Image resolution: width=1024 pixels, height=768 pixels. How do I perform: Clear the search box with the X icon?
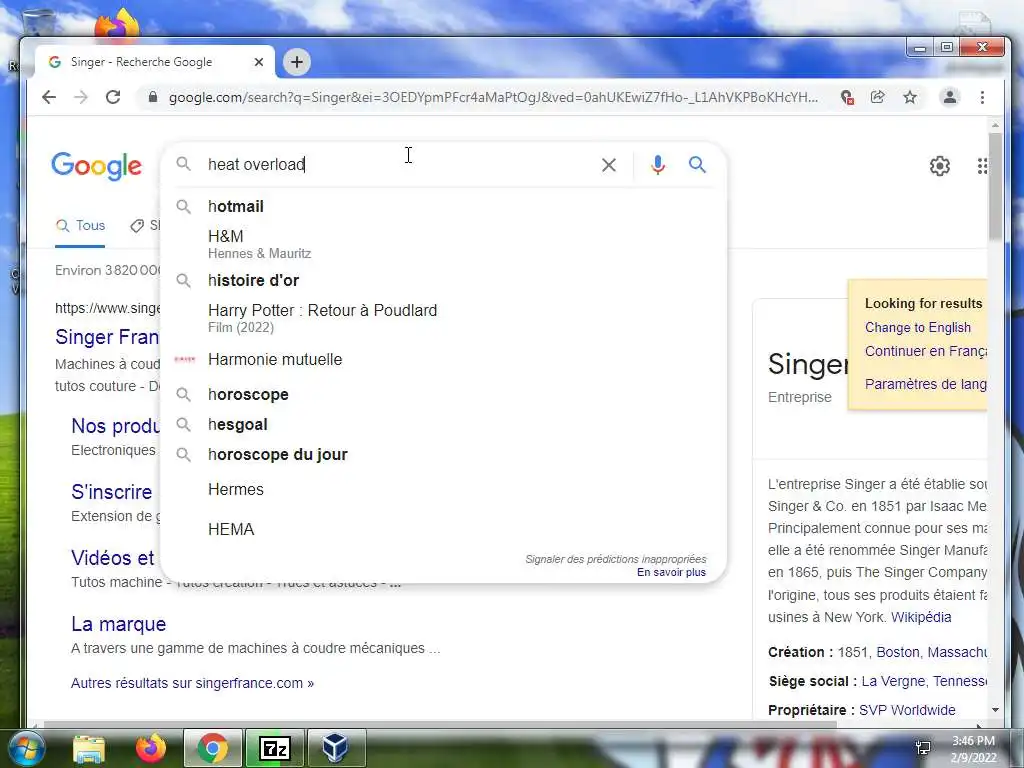(609, 165)
